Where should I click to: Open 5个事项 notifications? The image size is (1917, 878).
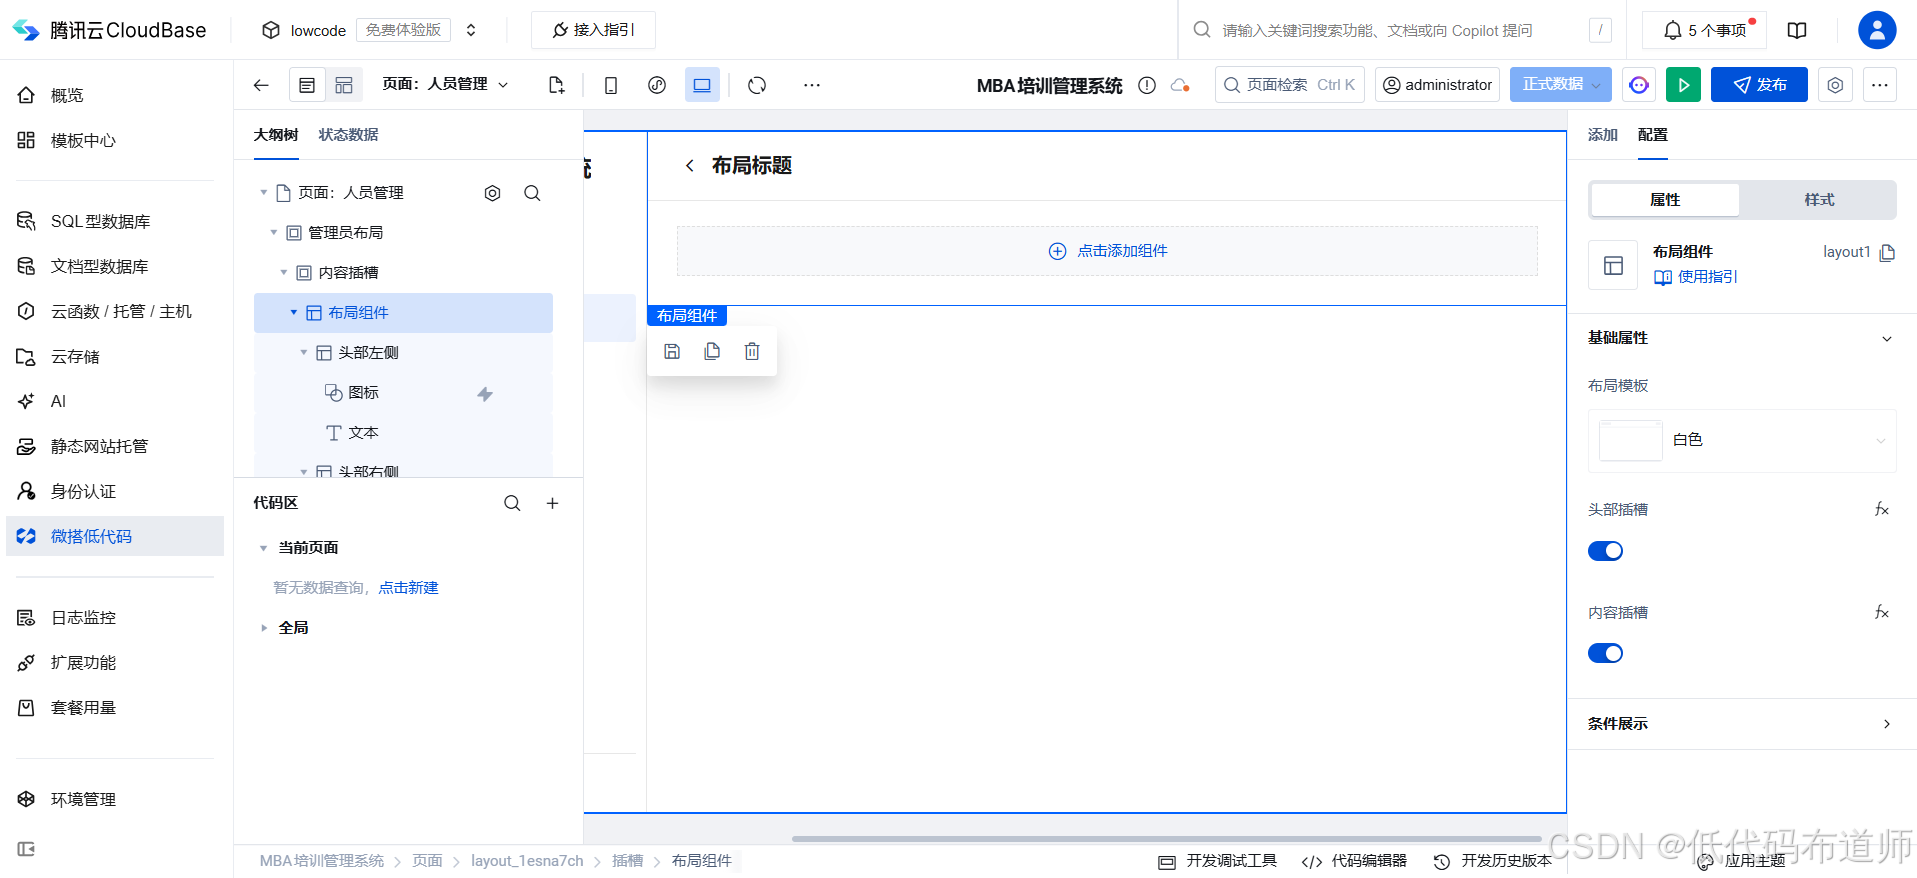pos(1705,30)
